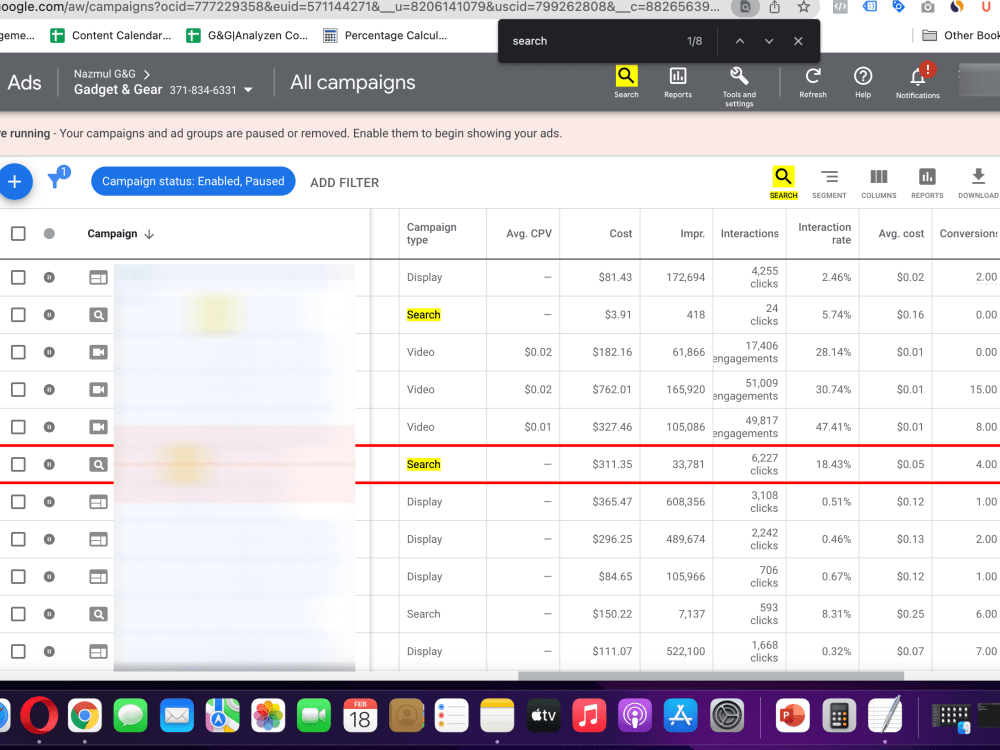Click the next match arrow in find bar
Image resolution: width=1000 pixels, height=750 pixels.
tap(769, 41)
